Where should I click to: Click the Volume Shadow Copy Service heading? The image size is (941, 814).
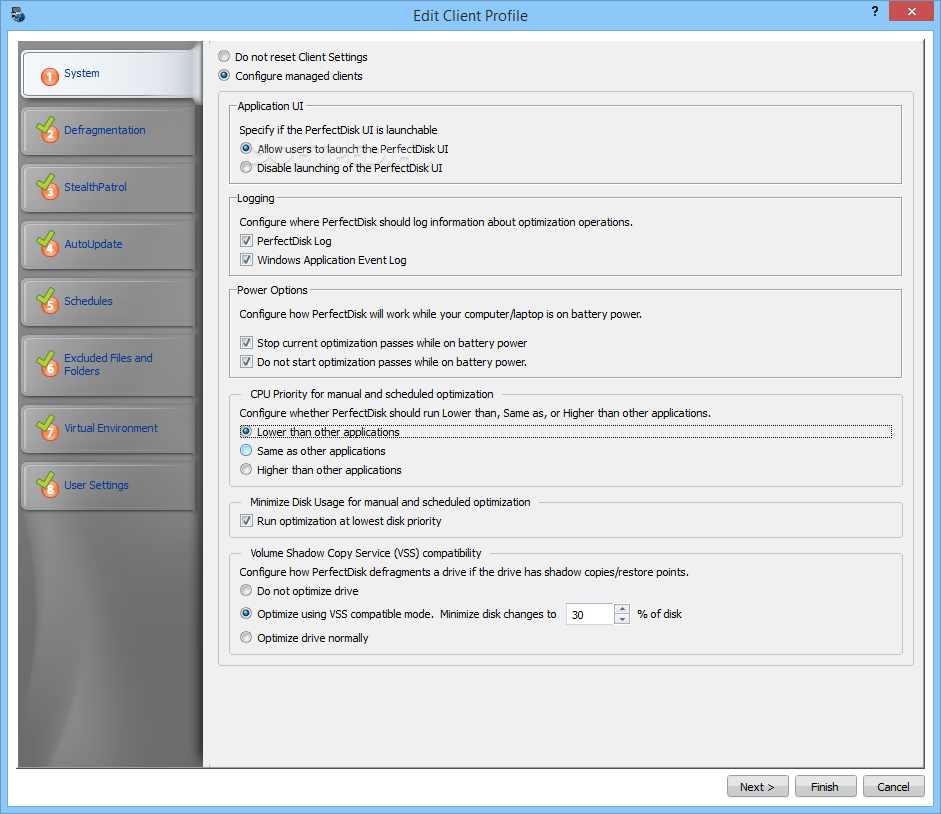click(365, 553)
